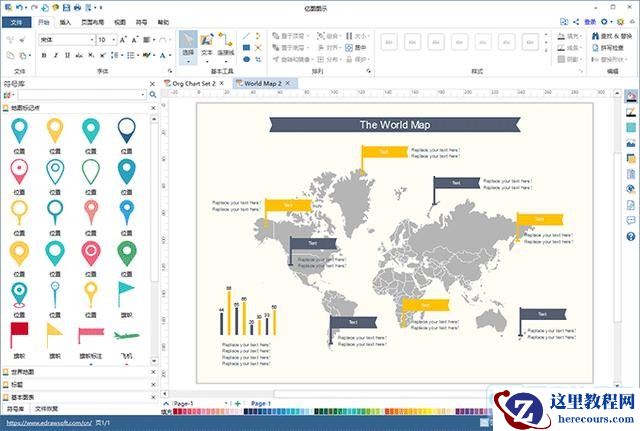This screenshot has width=640, height=431.
Task: Click the Save disk icon in title bar
Action: (67, 7)
